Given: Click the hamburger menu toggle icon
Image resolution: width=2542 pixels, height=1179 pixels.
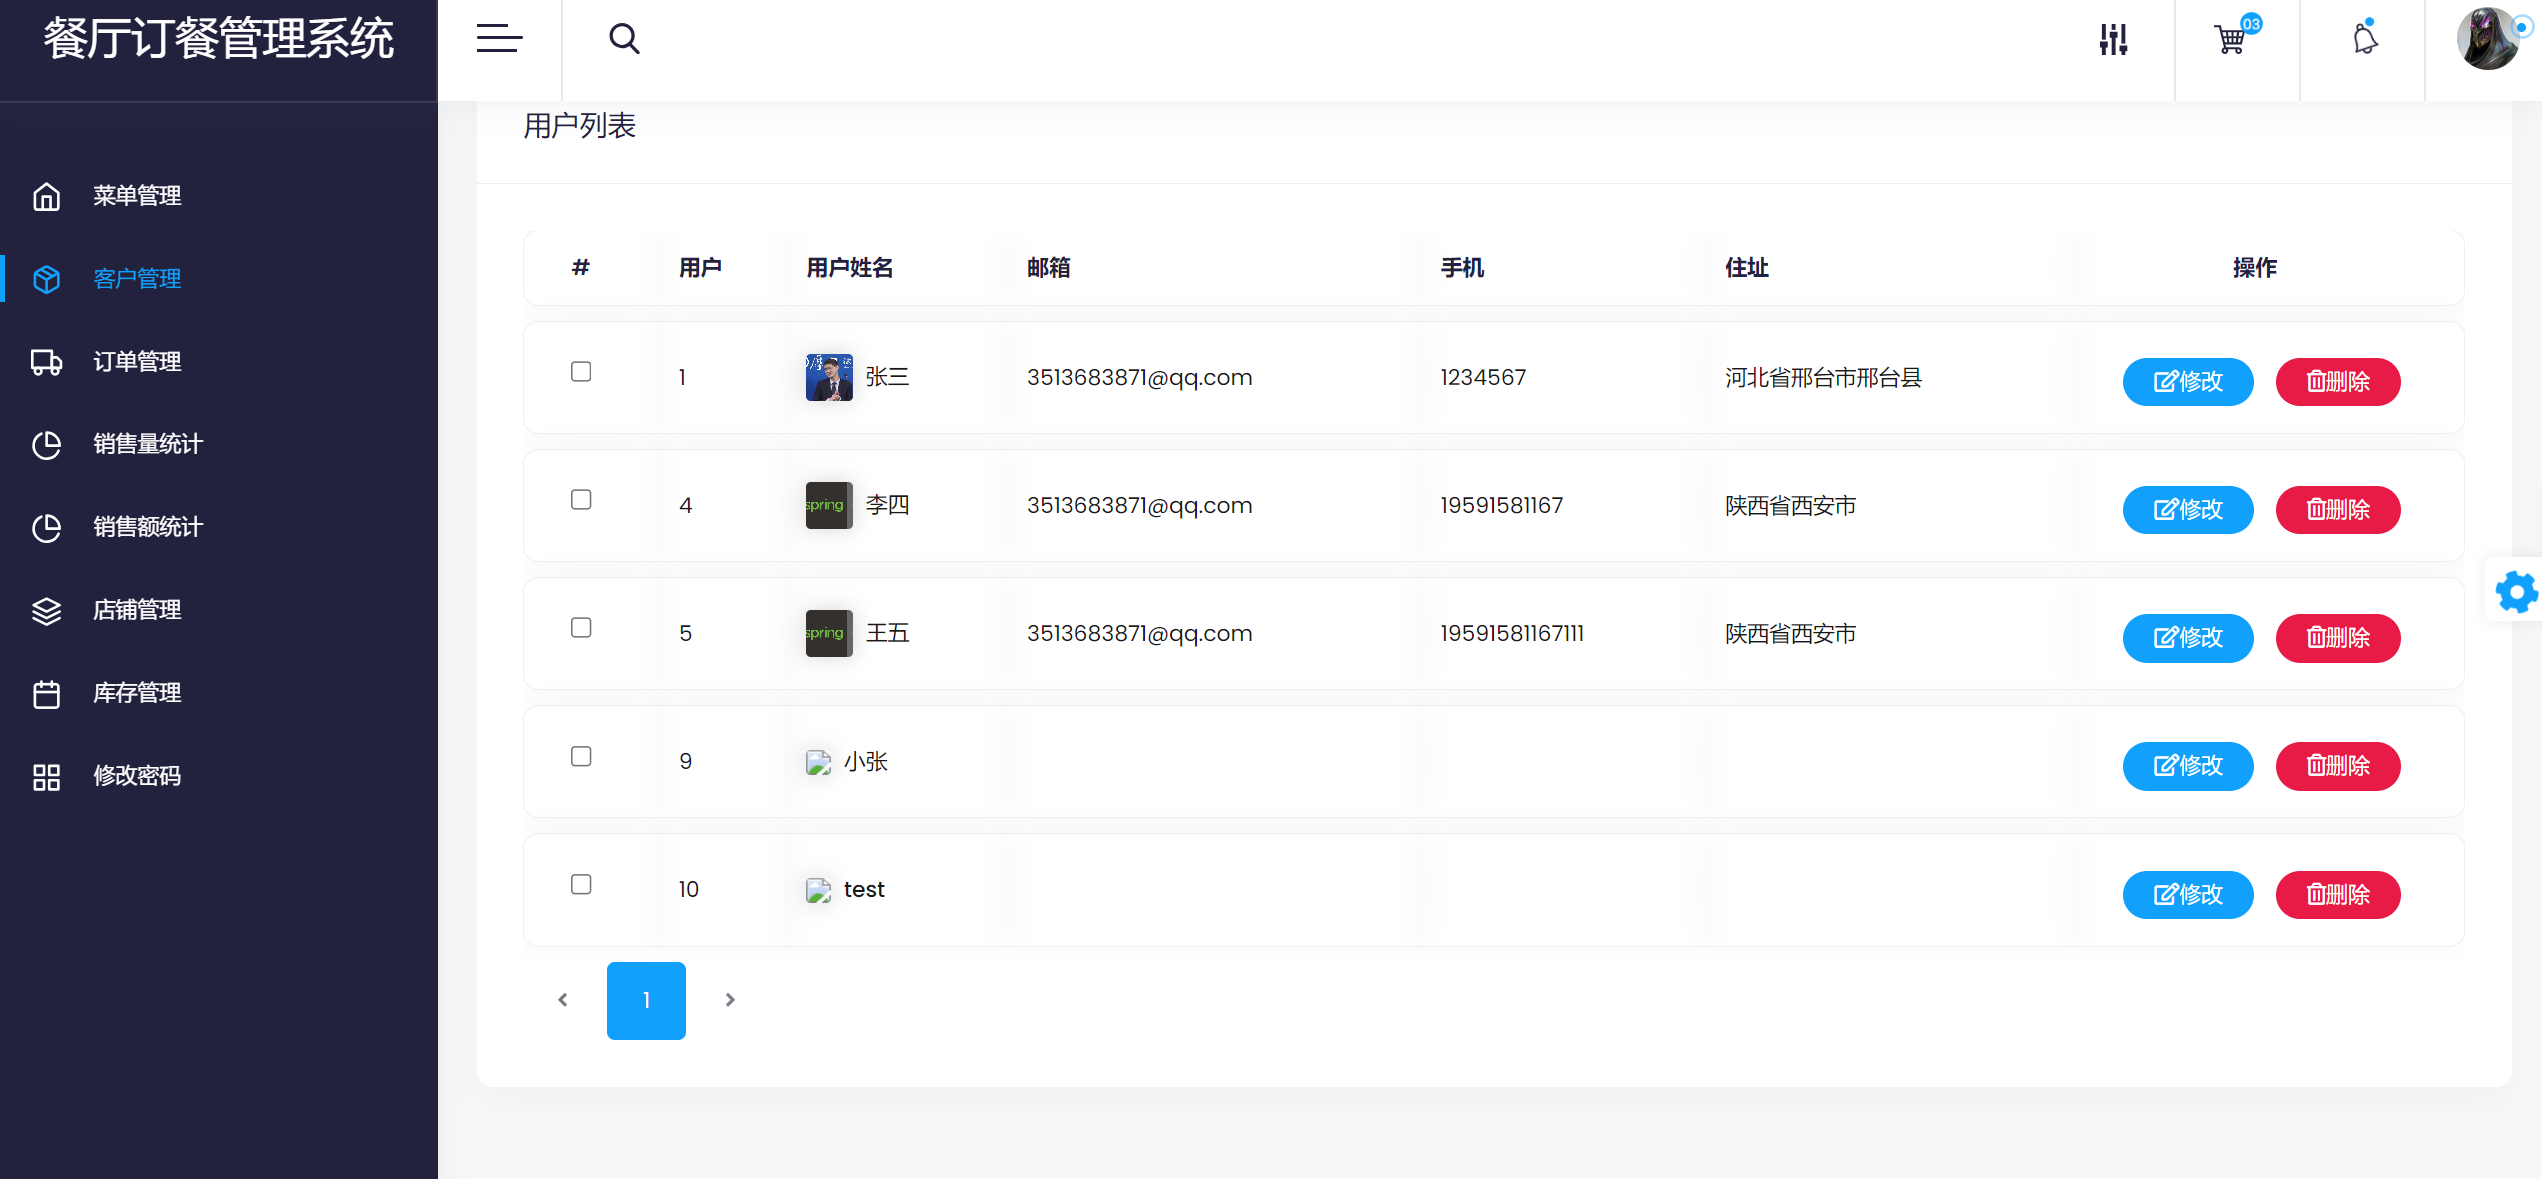Looking at the screenshot, I should point(499,38).
